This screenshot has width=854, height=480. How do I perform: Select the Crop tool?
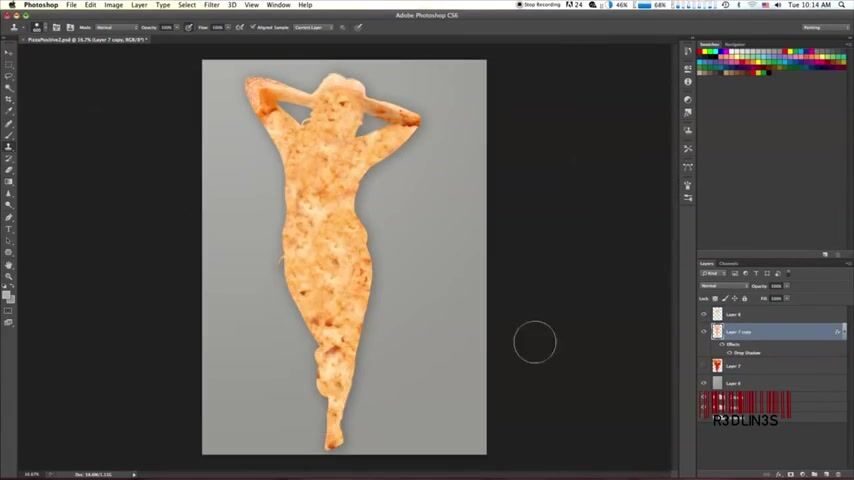point(9,100)
